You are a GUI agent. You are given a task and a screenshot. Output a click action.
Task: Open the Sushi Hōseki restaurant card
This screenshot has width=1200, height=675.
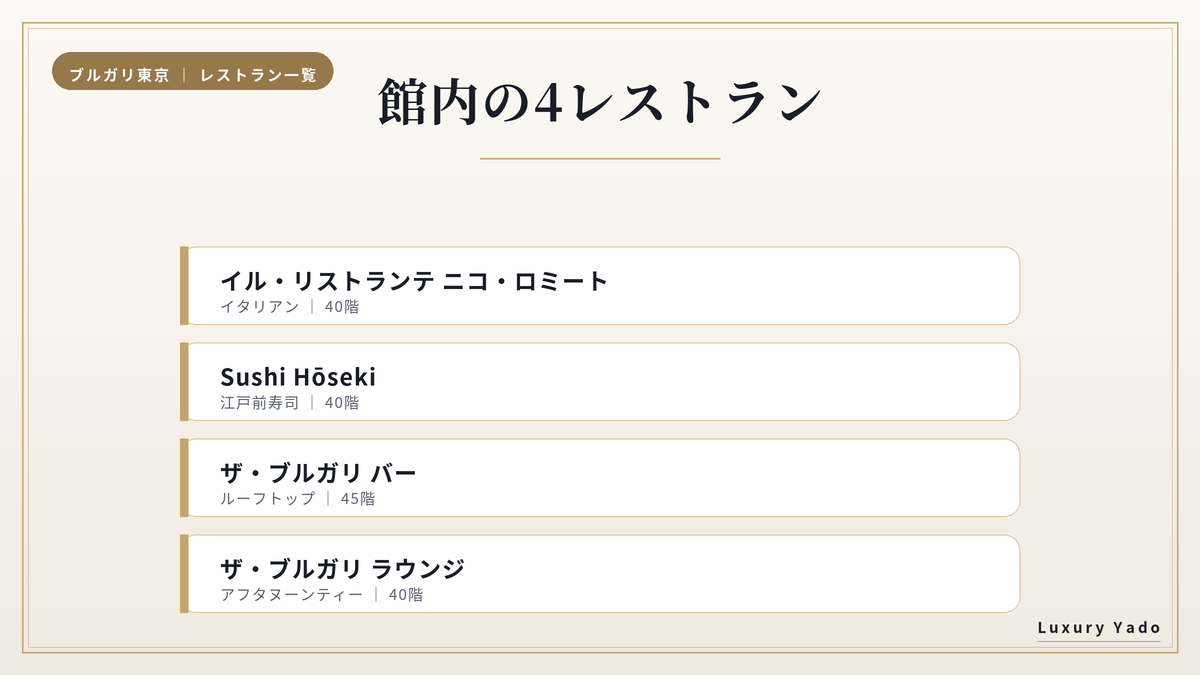(600, 382)
